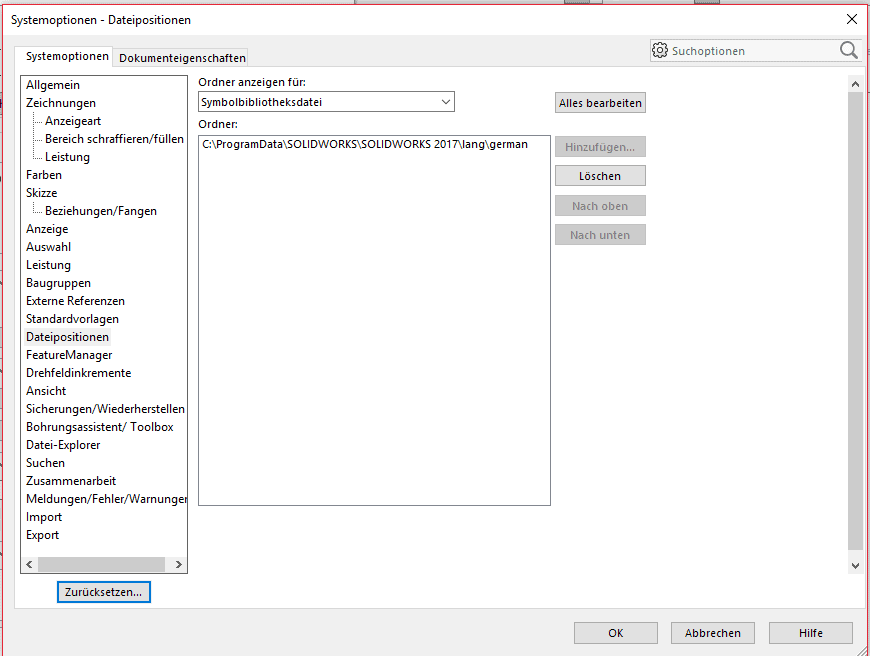Open the Bohrungsassistent/ Toolbox category
This screenshot has width=870, height=656.
pos(100,427)
